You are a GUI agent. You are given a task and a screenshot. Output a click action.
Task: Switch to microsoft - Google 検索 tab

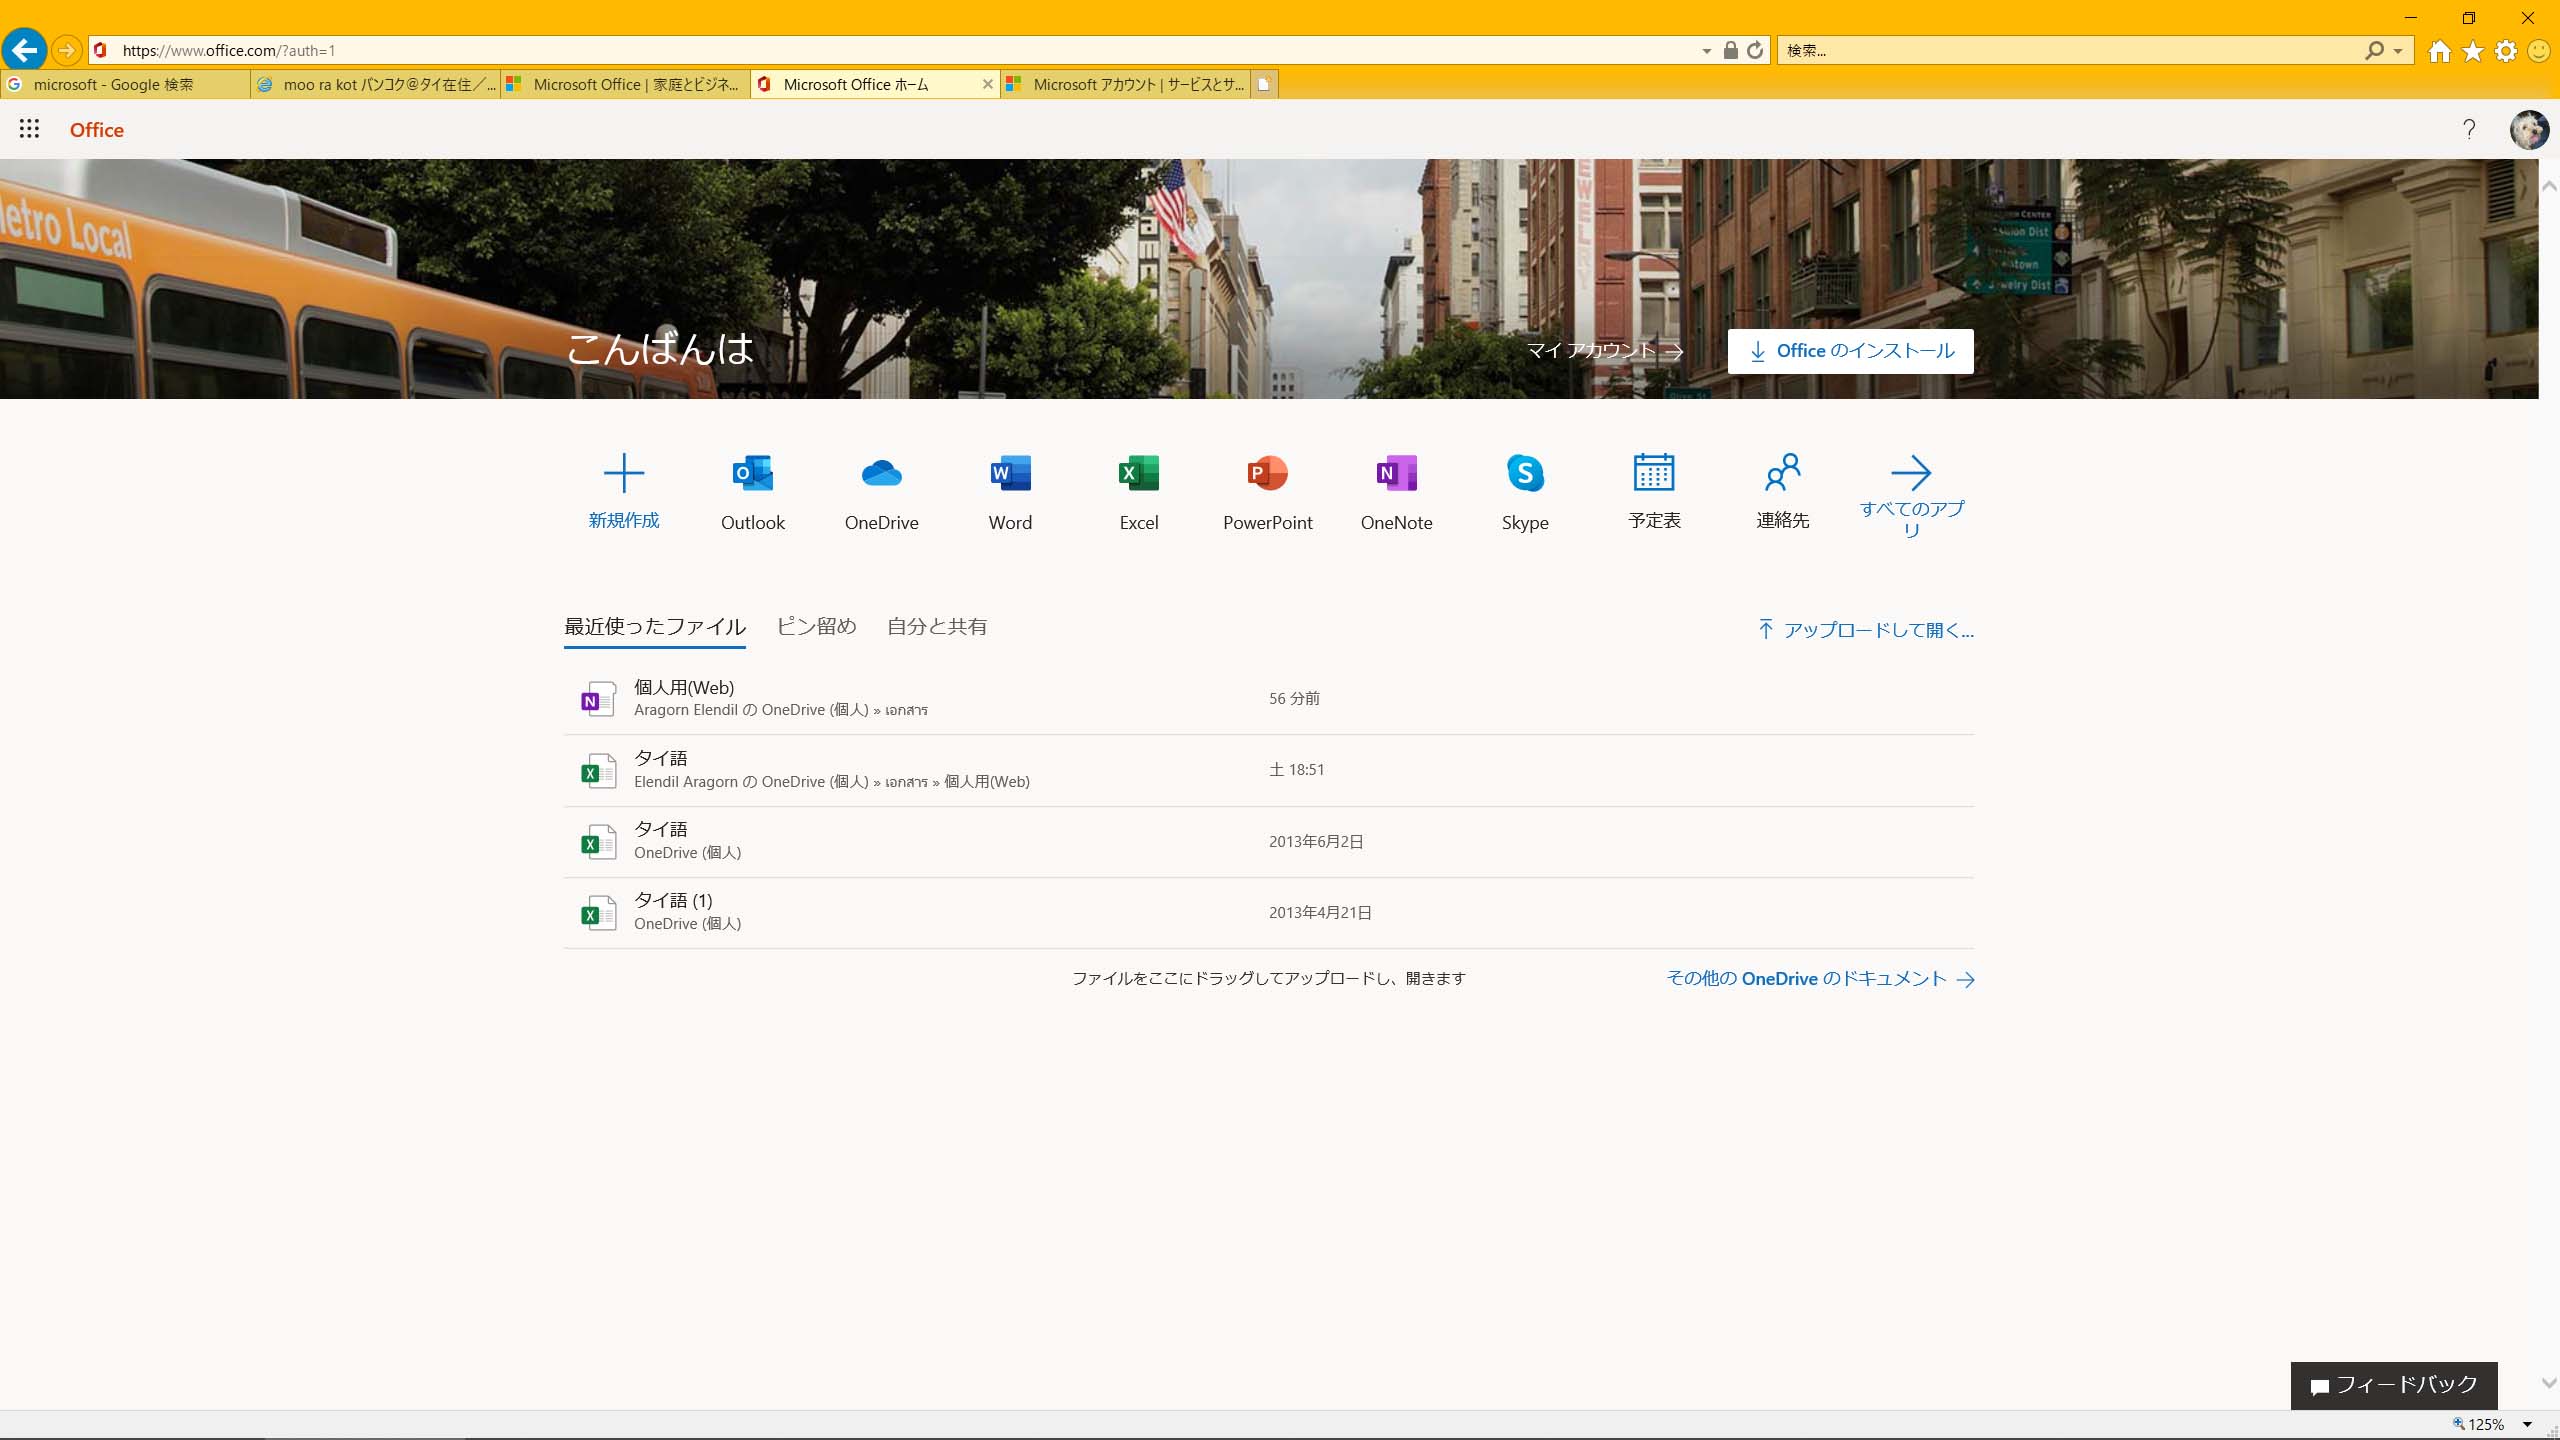click(125, 84)
